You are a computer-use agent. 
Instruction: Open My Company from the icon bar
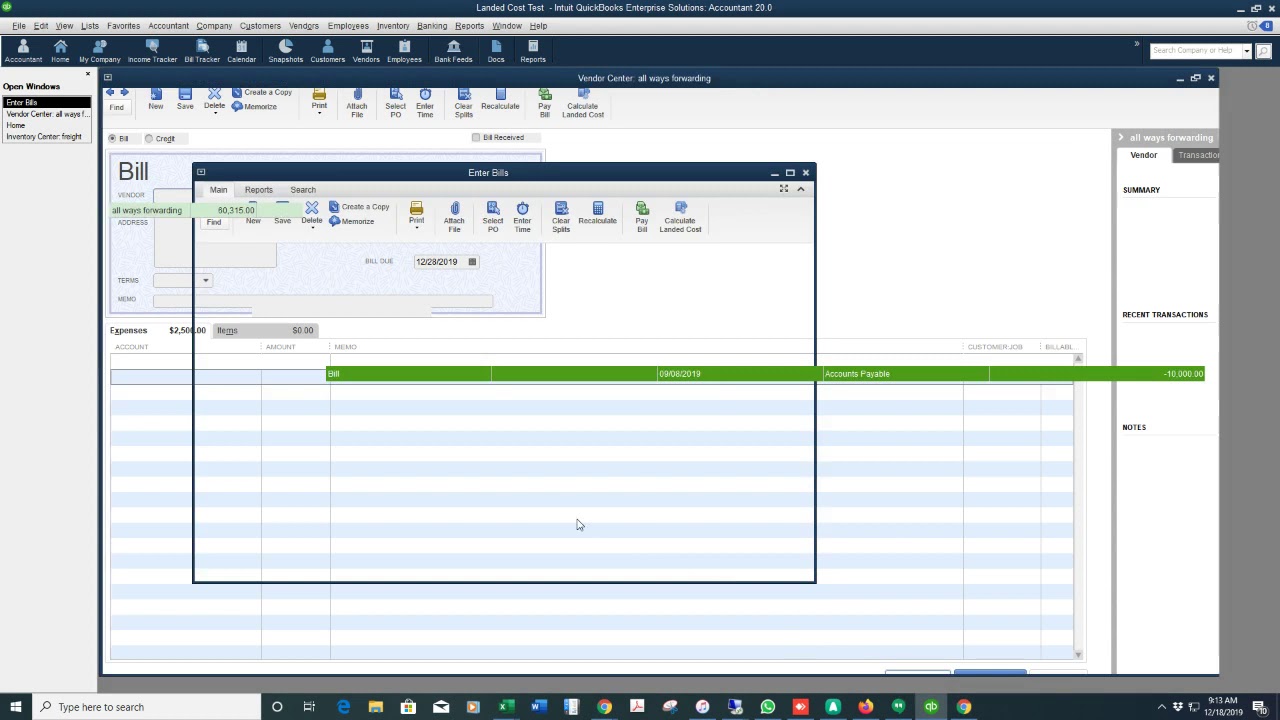pyautogui.click(x=99, y=51)
